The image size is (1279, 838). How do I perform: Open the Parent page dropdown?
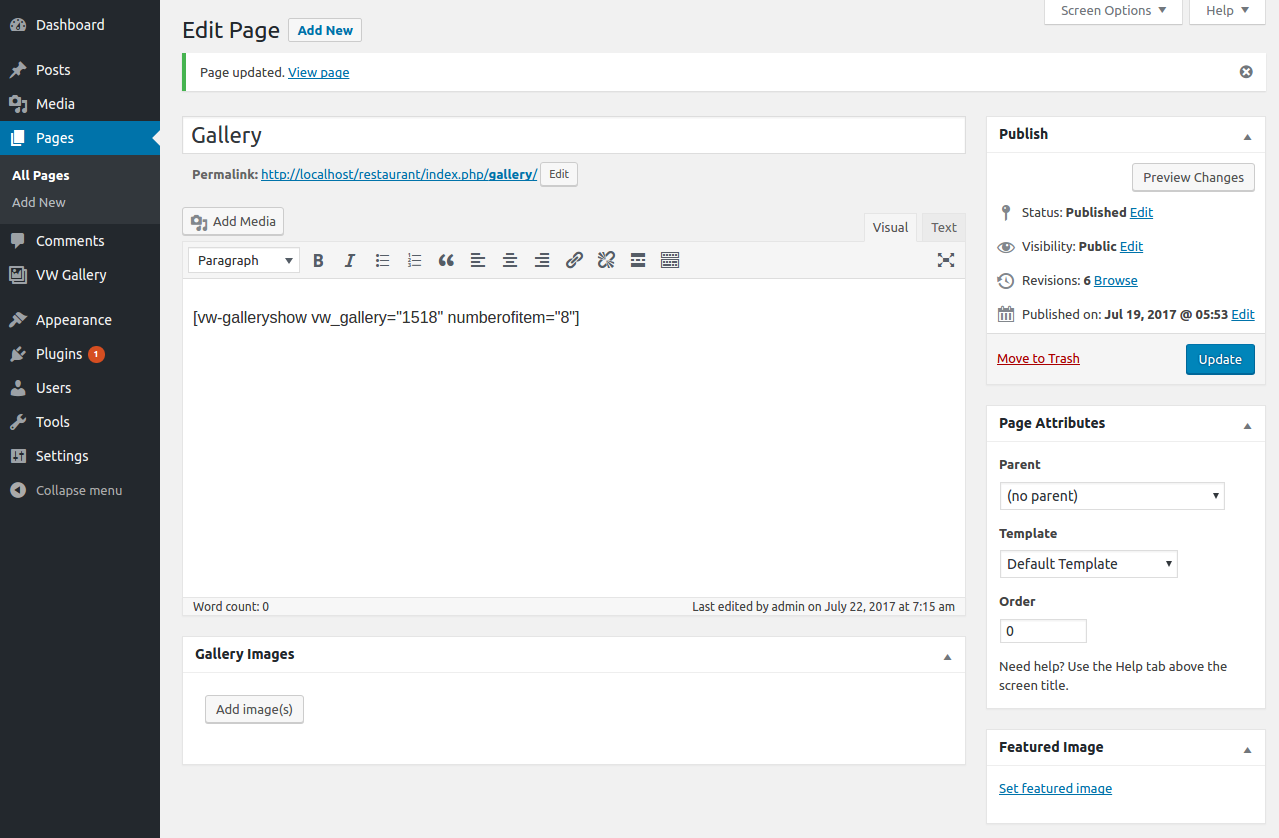pyautogui.click(x=1111, y=496)
